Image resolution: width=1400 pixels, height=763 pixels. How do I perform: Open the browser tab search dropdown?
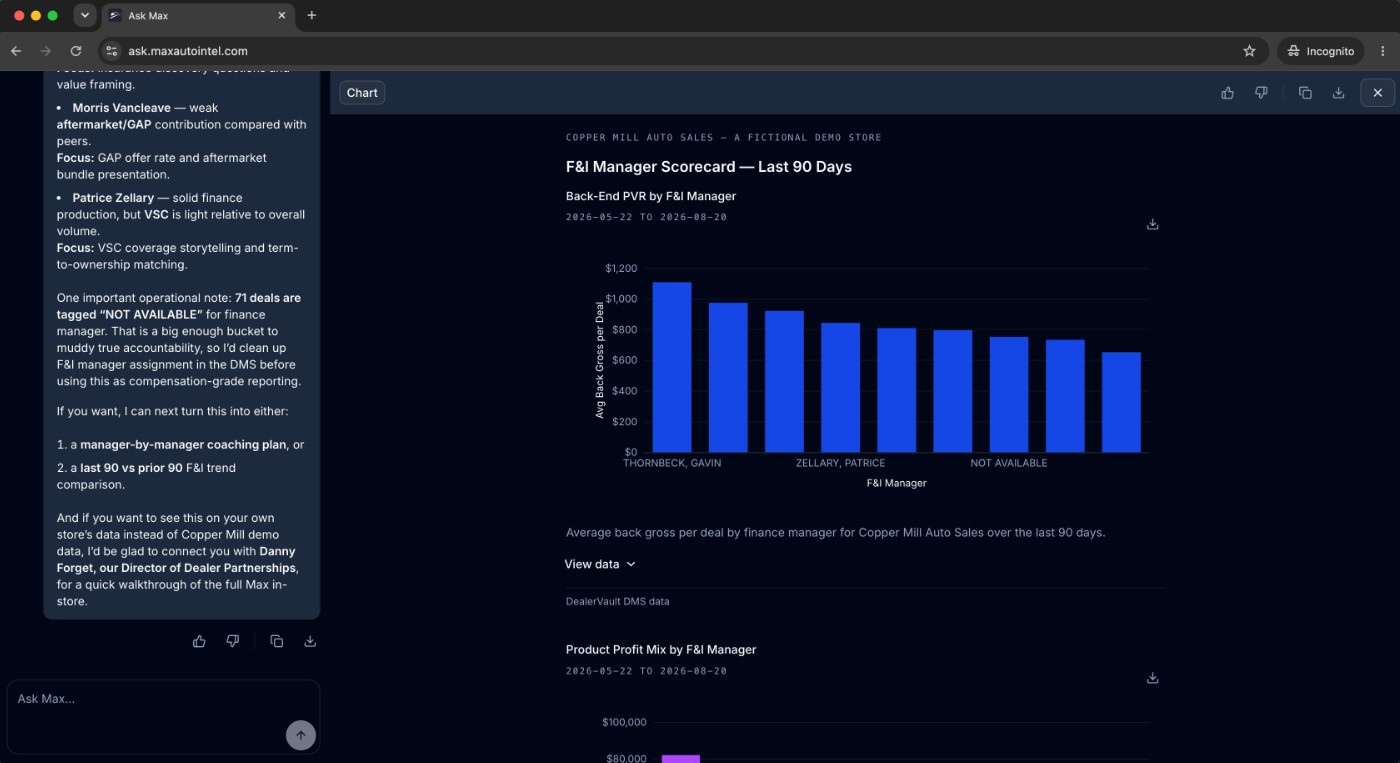point(84,15)
